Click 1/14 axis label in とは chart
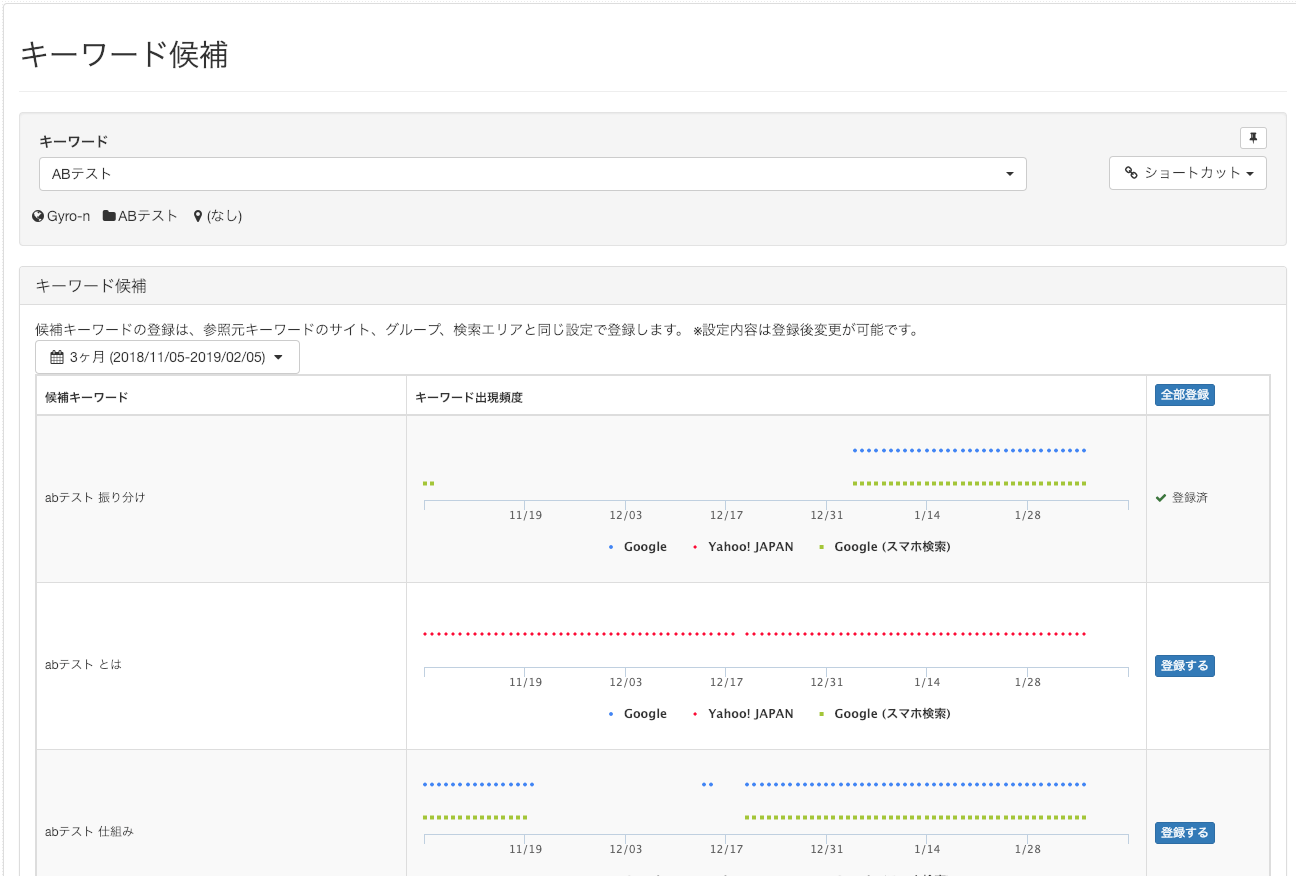Screen dimensions: 1296x876 pyautogui.click(x=927, y=683)
